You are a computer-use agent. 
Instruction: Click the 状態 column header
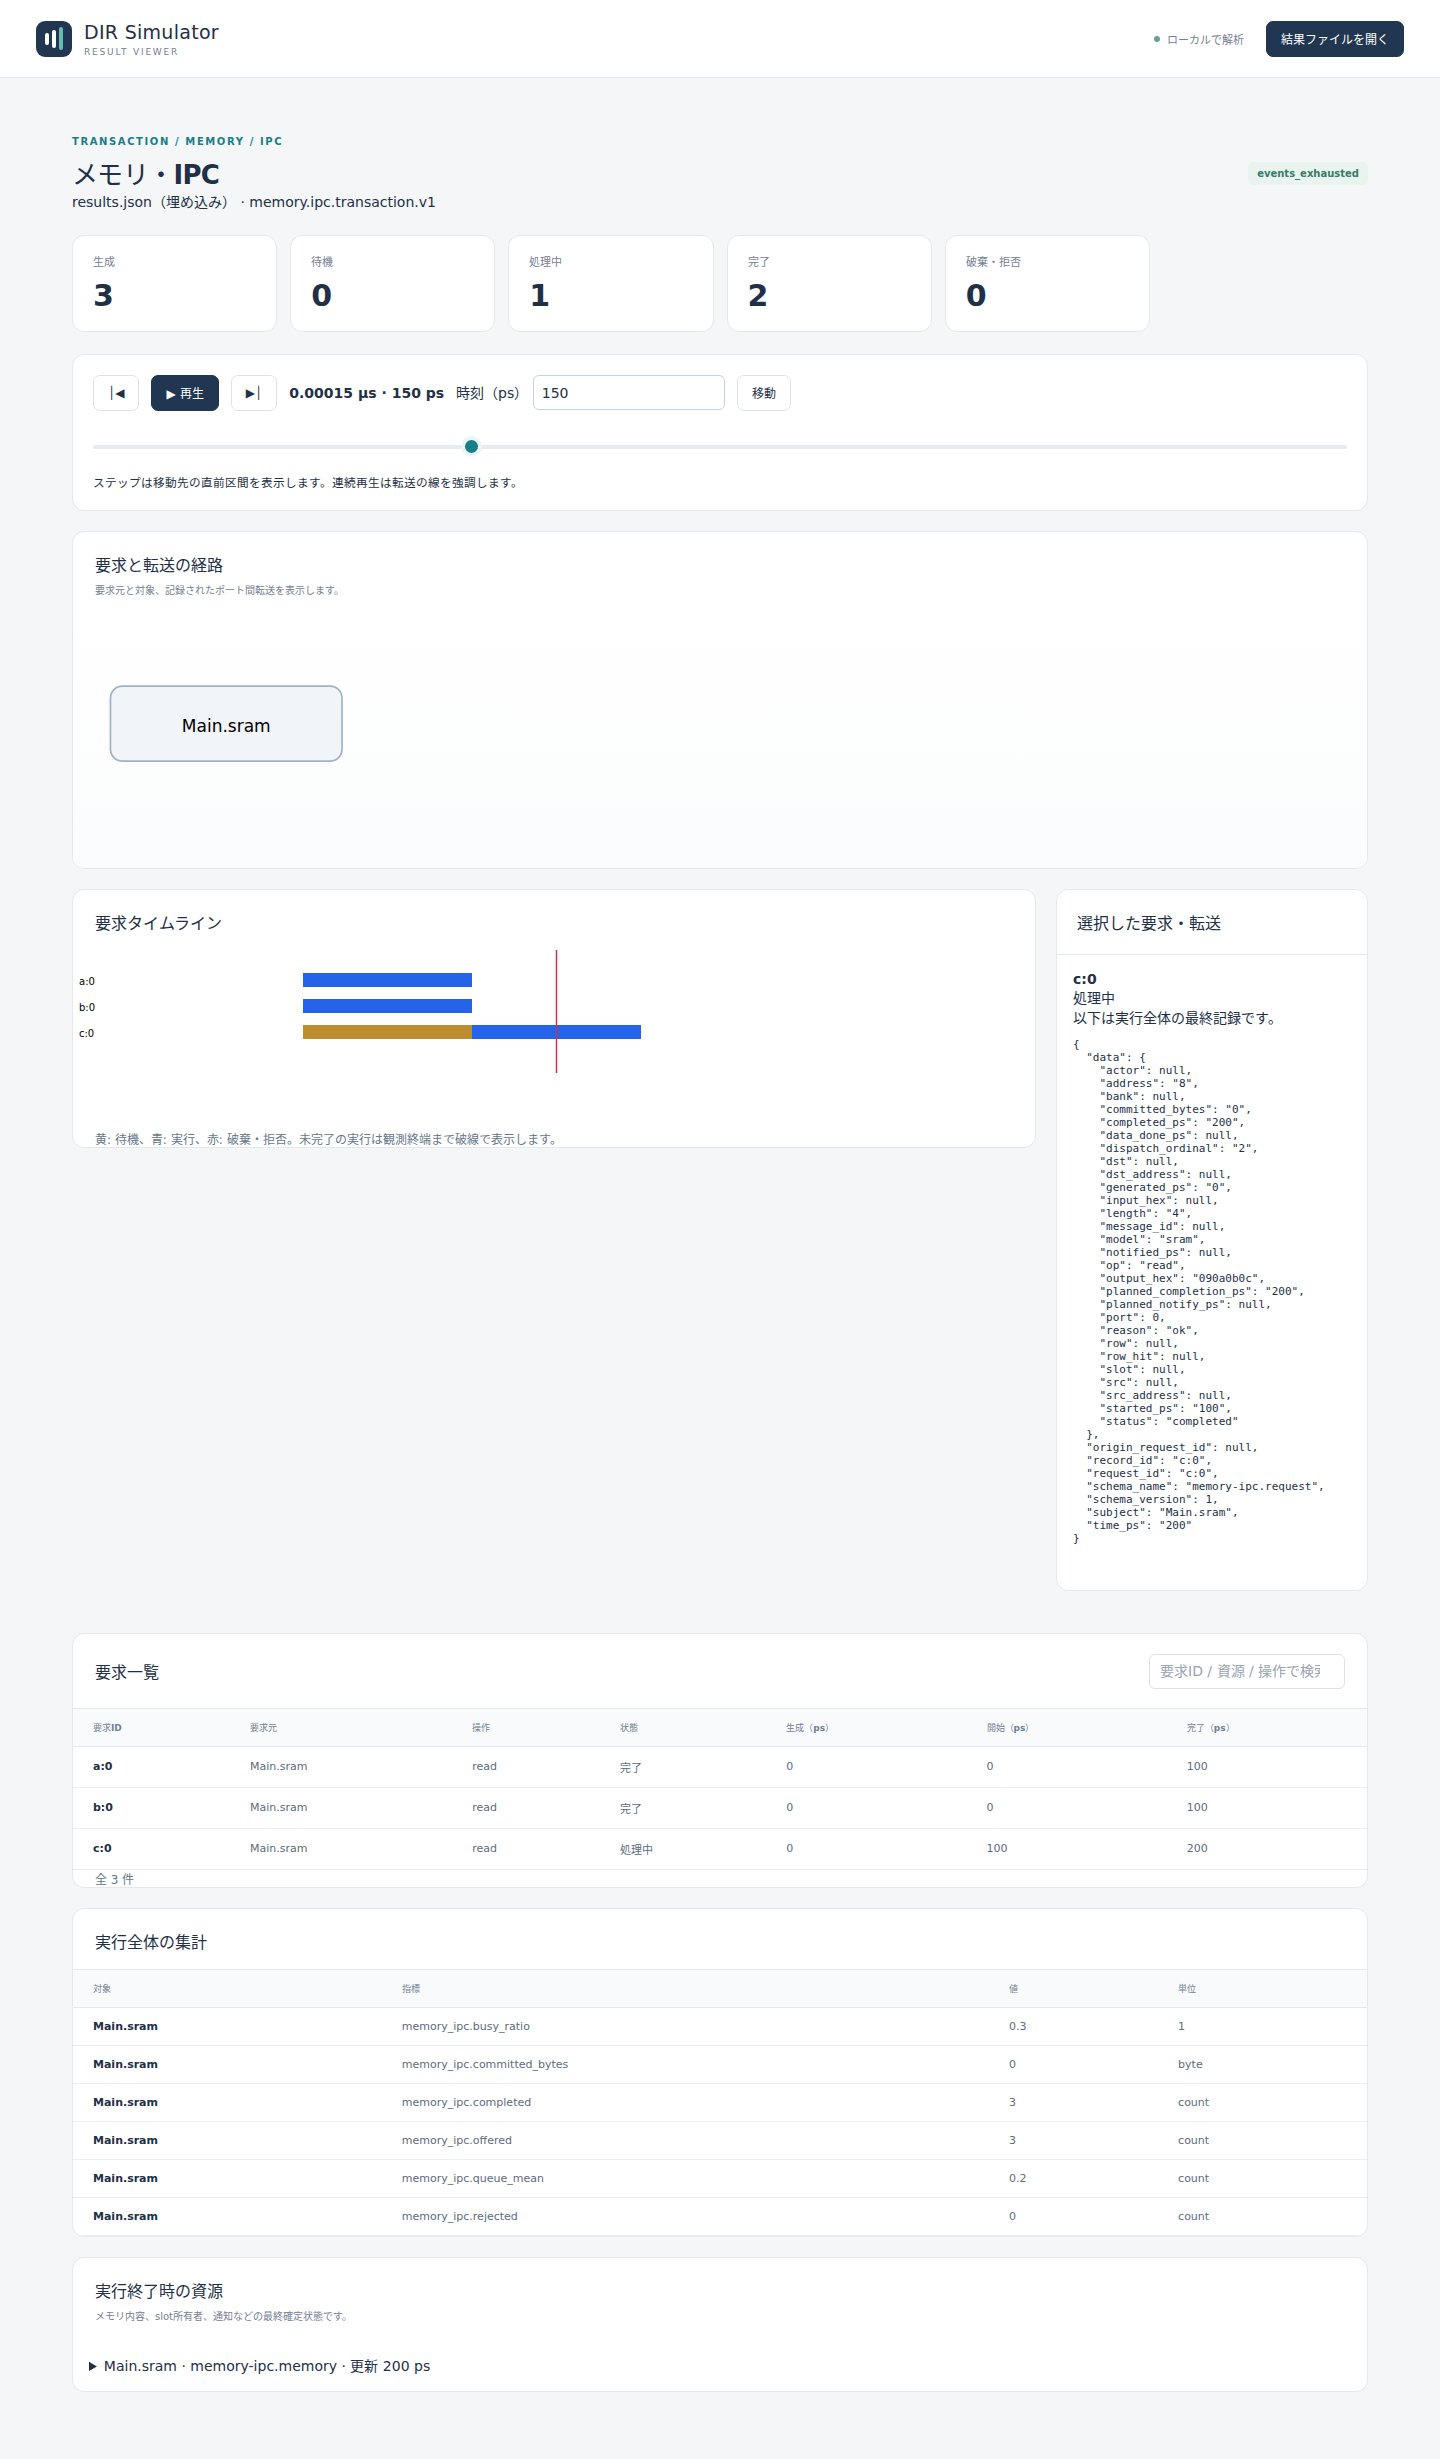(x=629, y=1728)
